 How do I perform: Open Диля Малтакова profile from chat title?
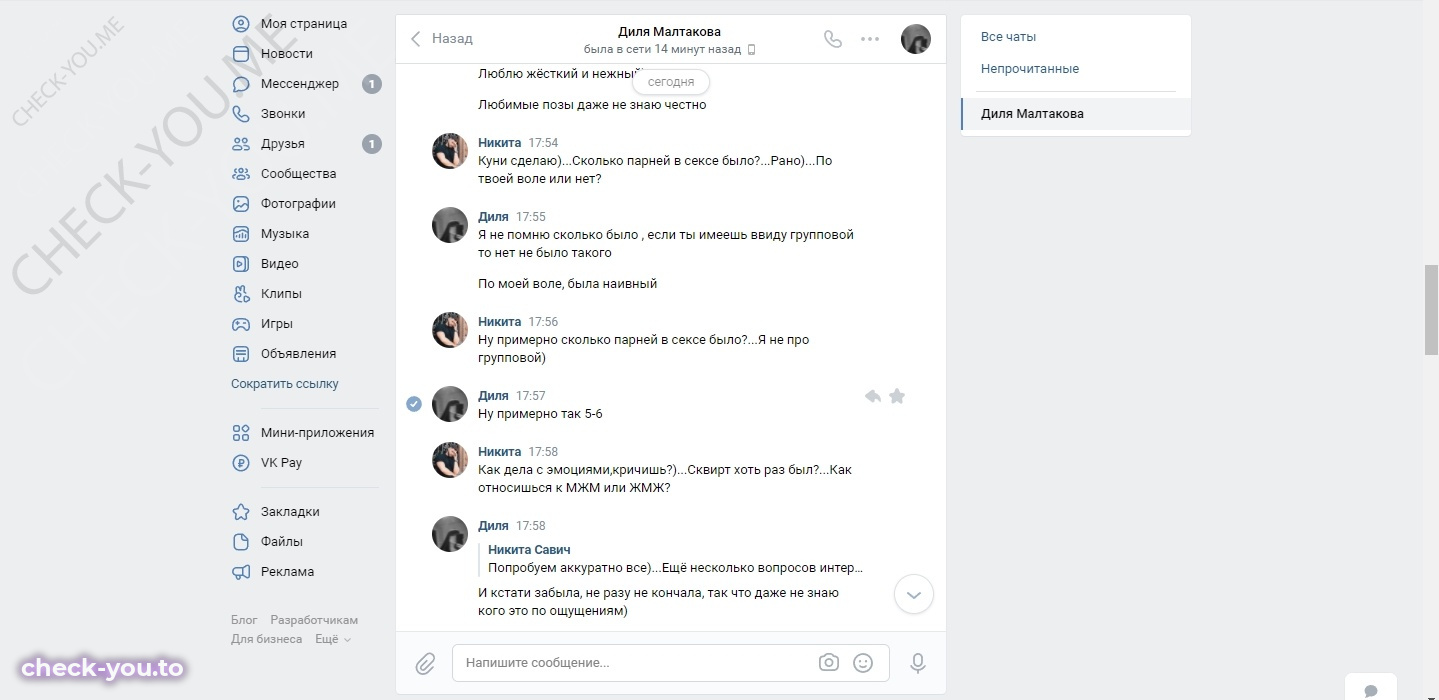point(669,31)
